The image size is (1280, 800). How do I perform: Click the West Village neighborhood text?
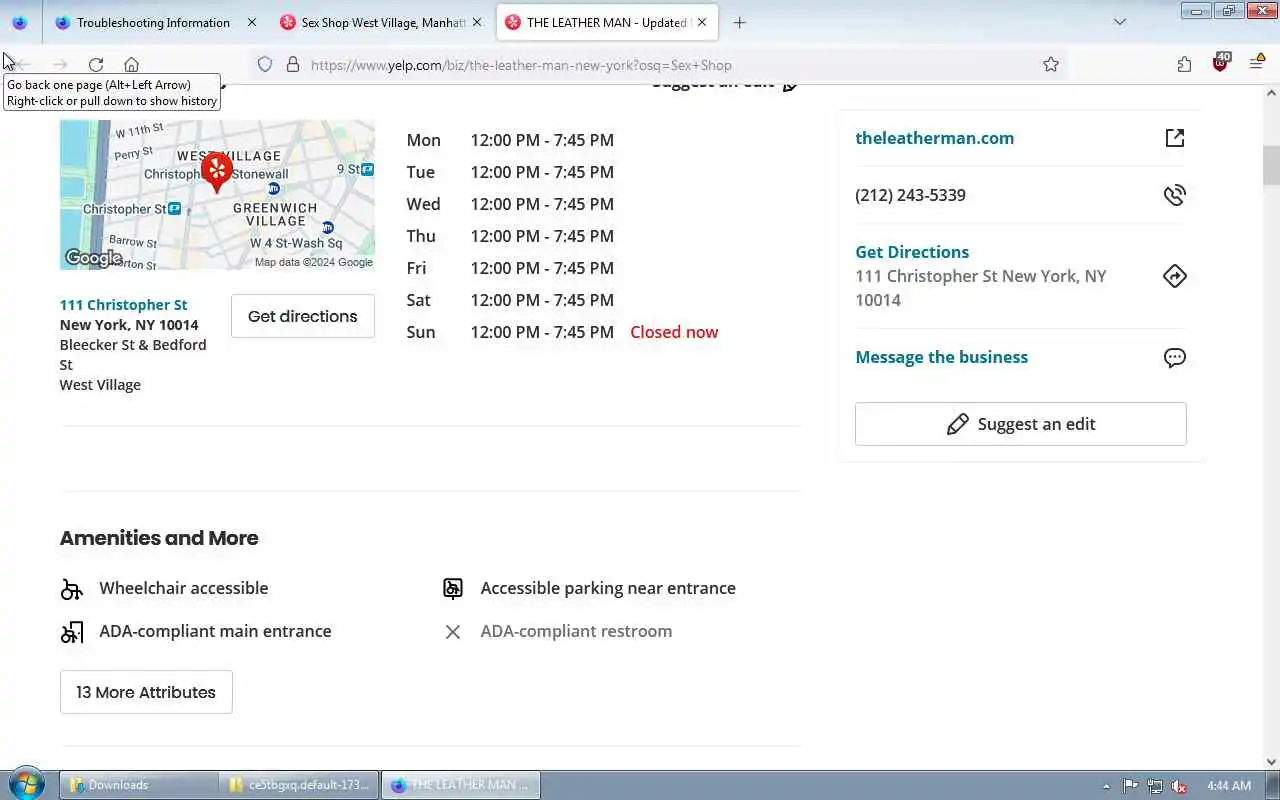click(100, 385)
